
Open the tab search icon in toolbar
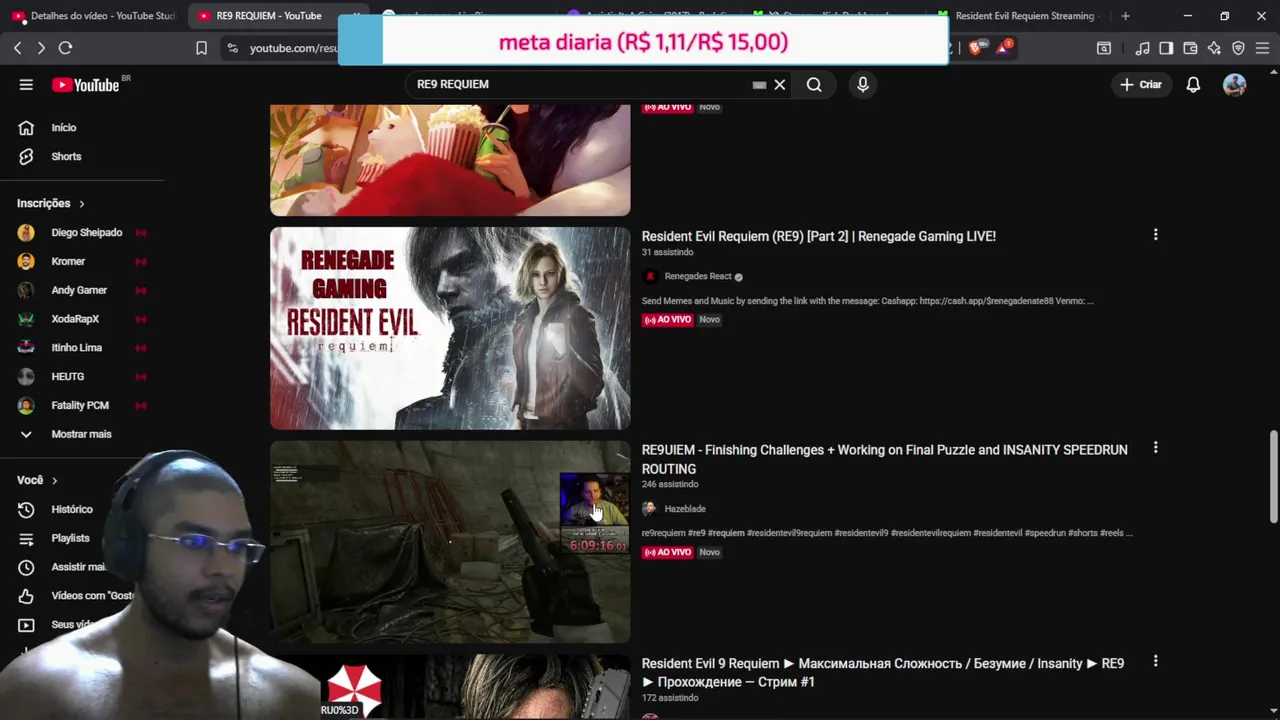pyautogui.click(x=1104, y=48)
